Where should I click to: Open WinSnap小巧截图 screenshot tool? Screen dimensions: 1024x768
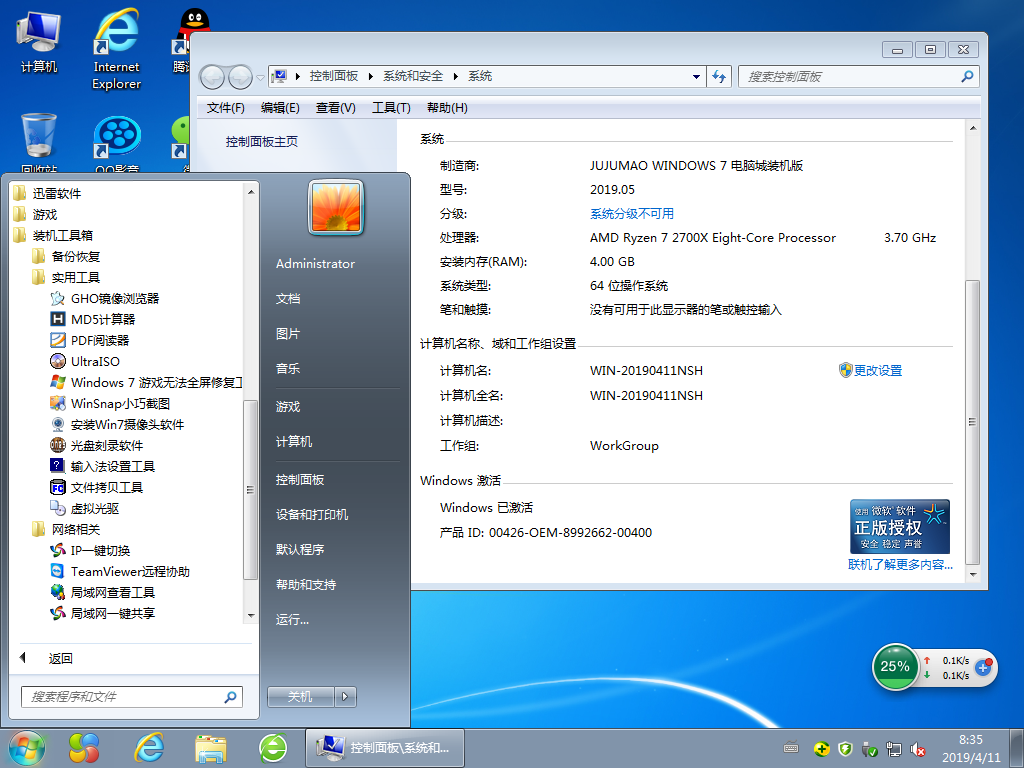pos(119,403)
